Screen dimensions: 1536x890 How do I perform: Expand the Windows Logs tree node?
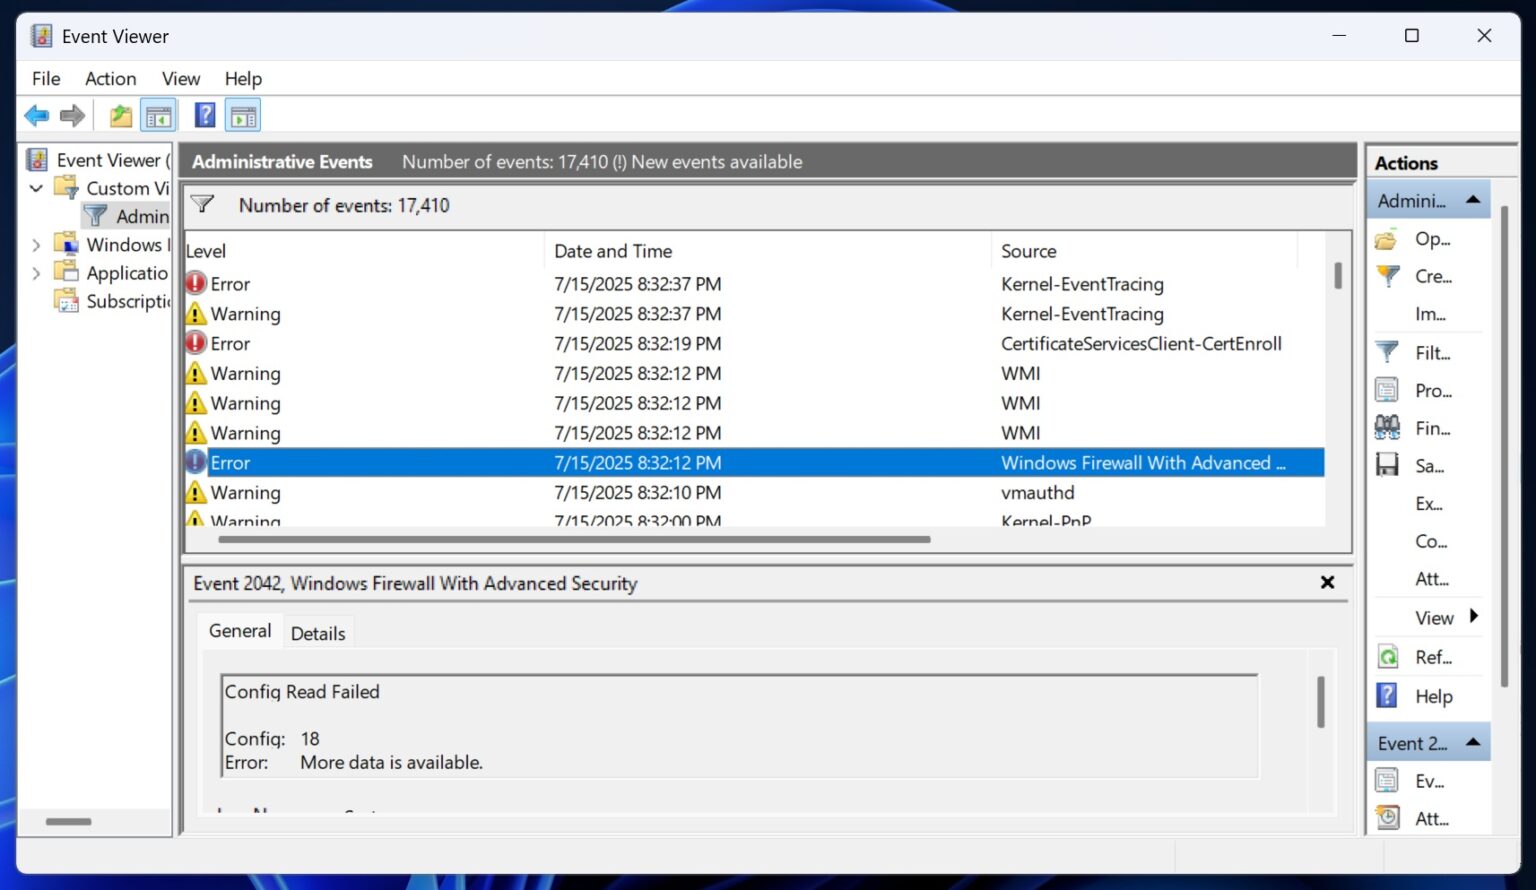coord(36,244)
